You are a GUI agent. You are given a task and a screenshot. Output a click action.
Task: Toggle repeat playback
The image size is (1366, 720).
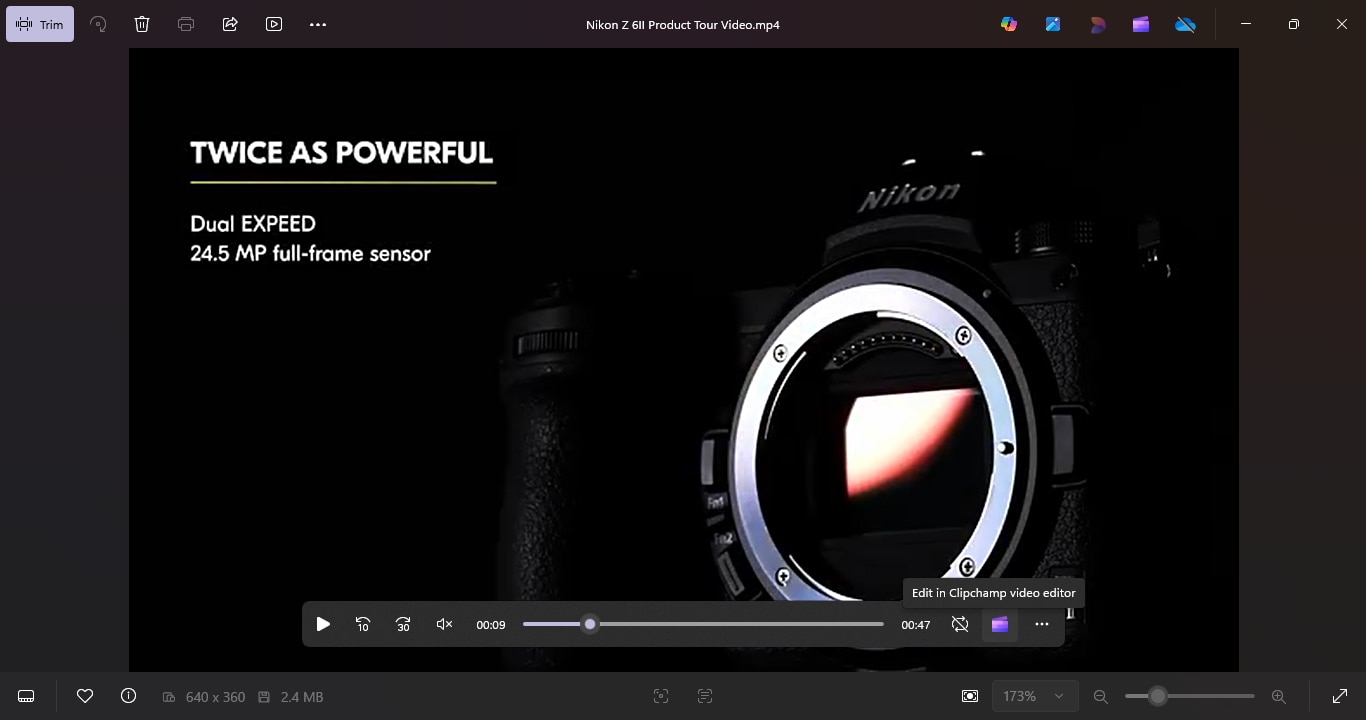960,624
